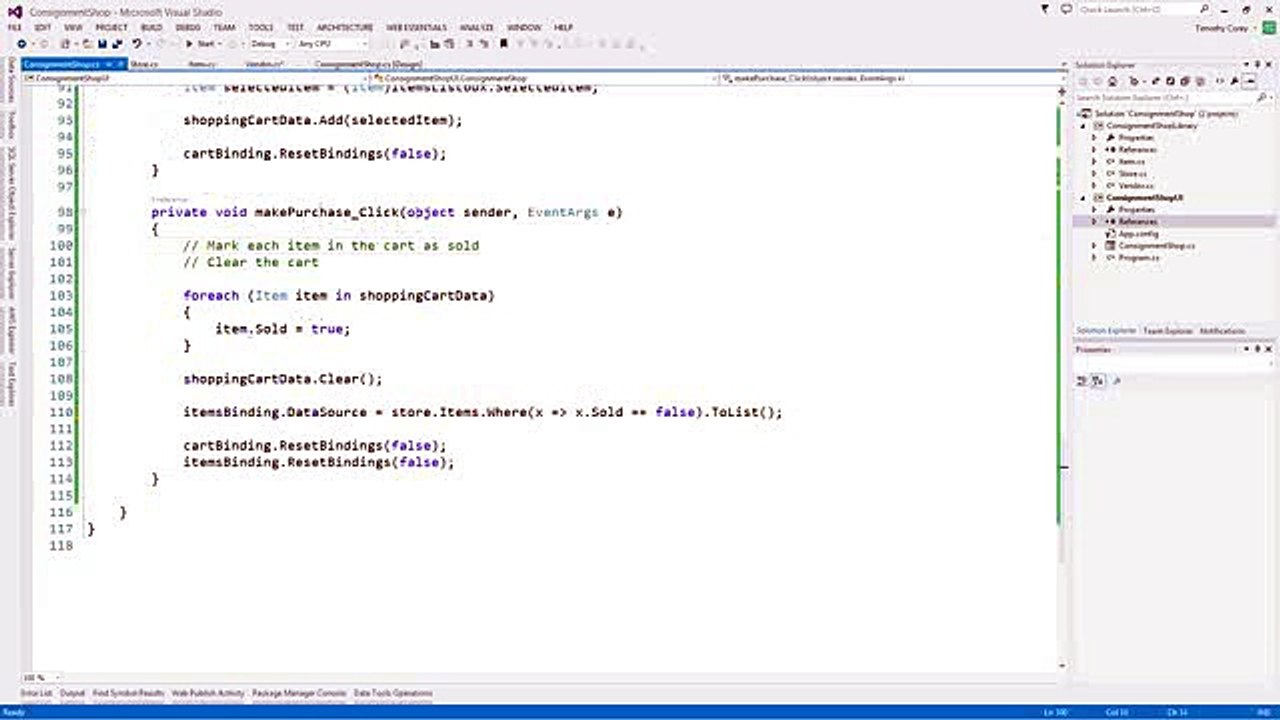Click the Navigate Backward toolbar icon
This screenshot has height=720, width=1280.
point(21,44)
